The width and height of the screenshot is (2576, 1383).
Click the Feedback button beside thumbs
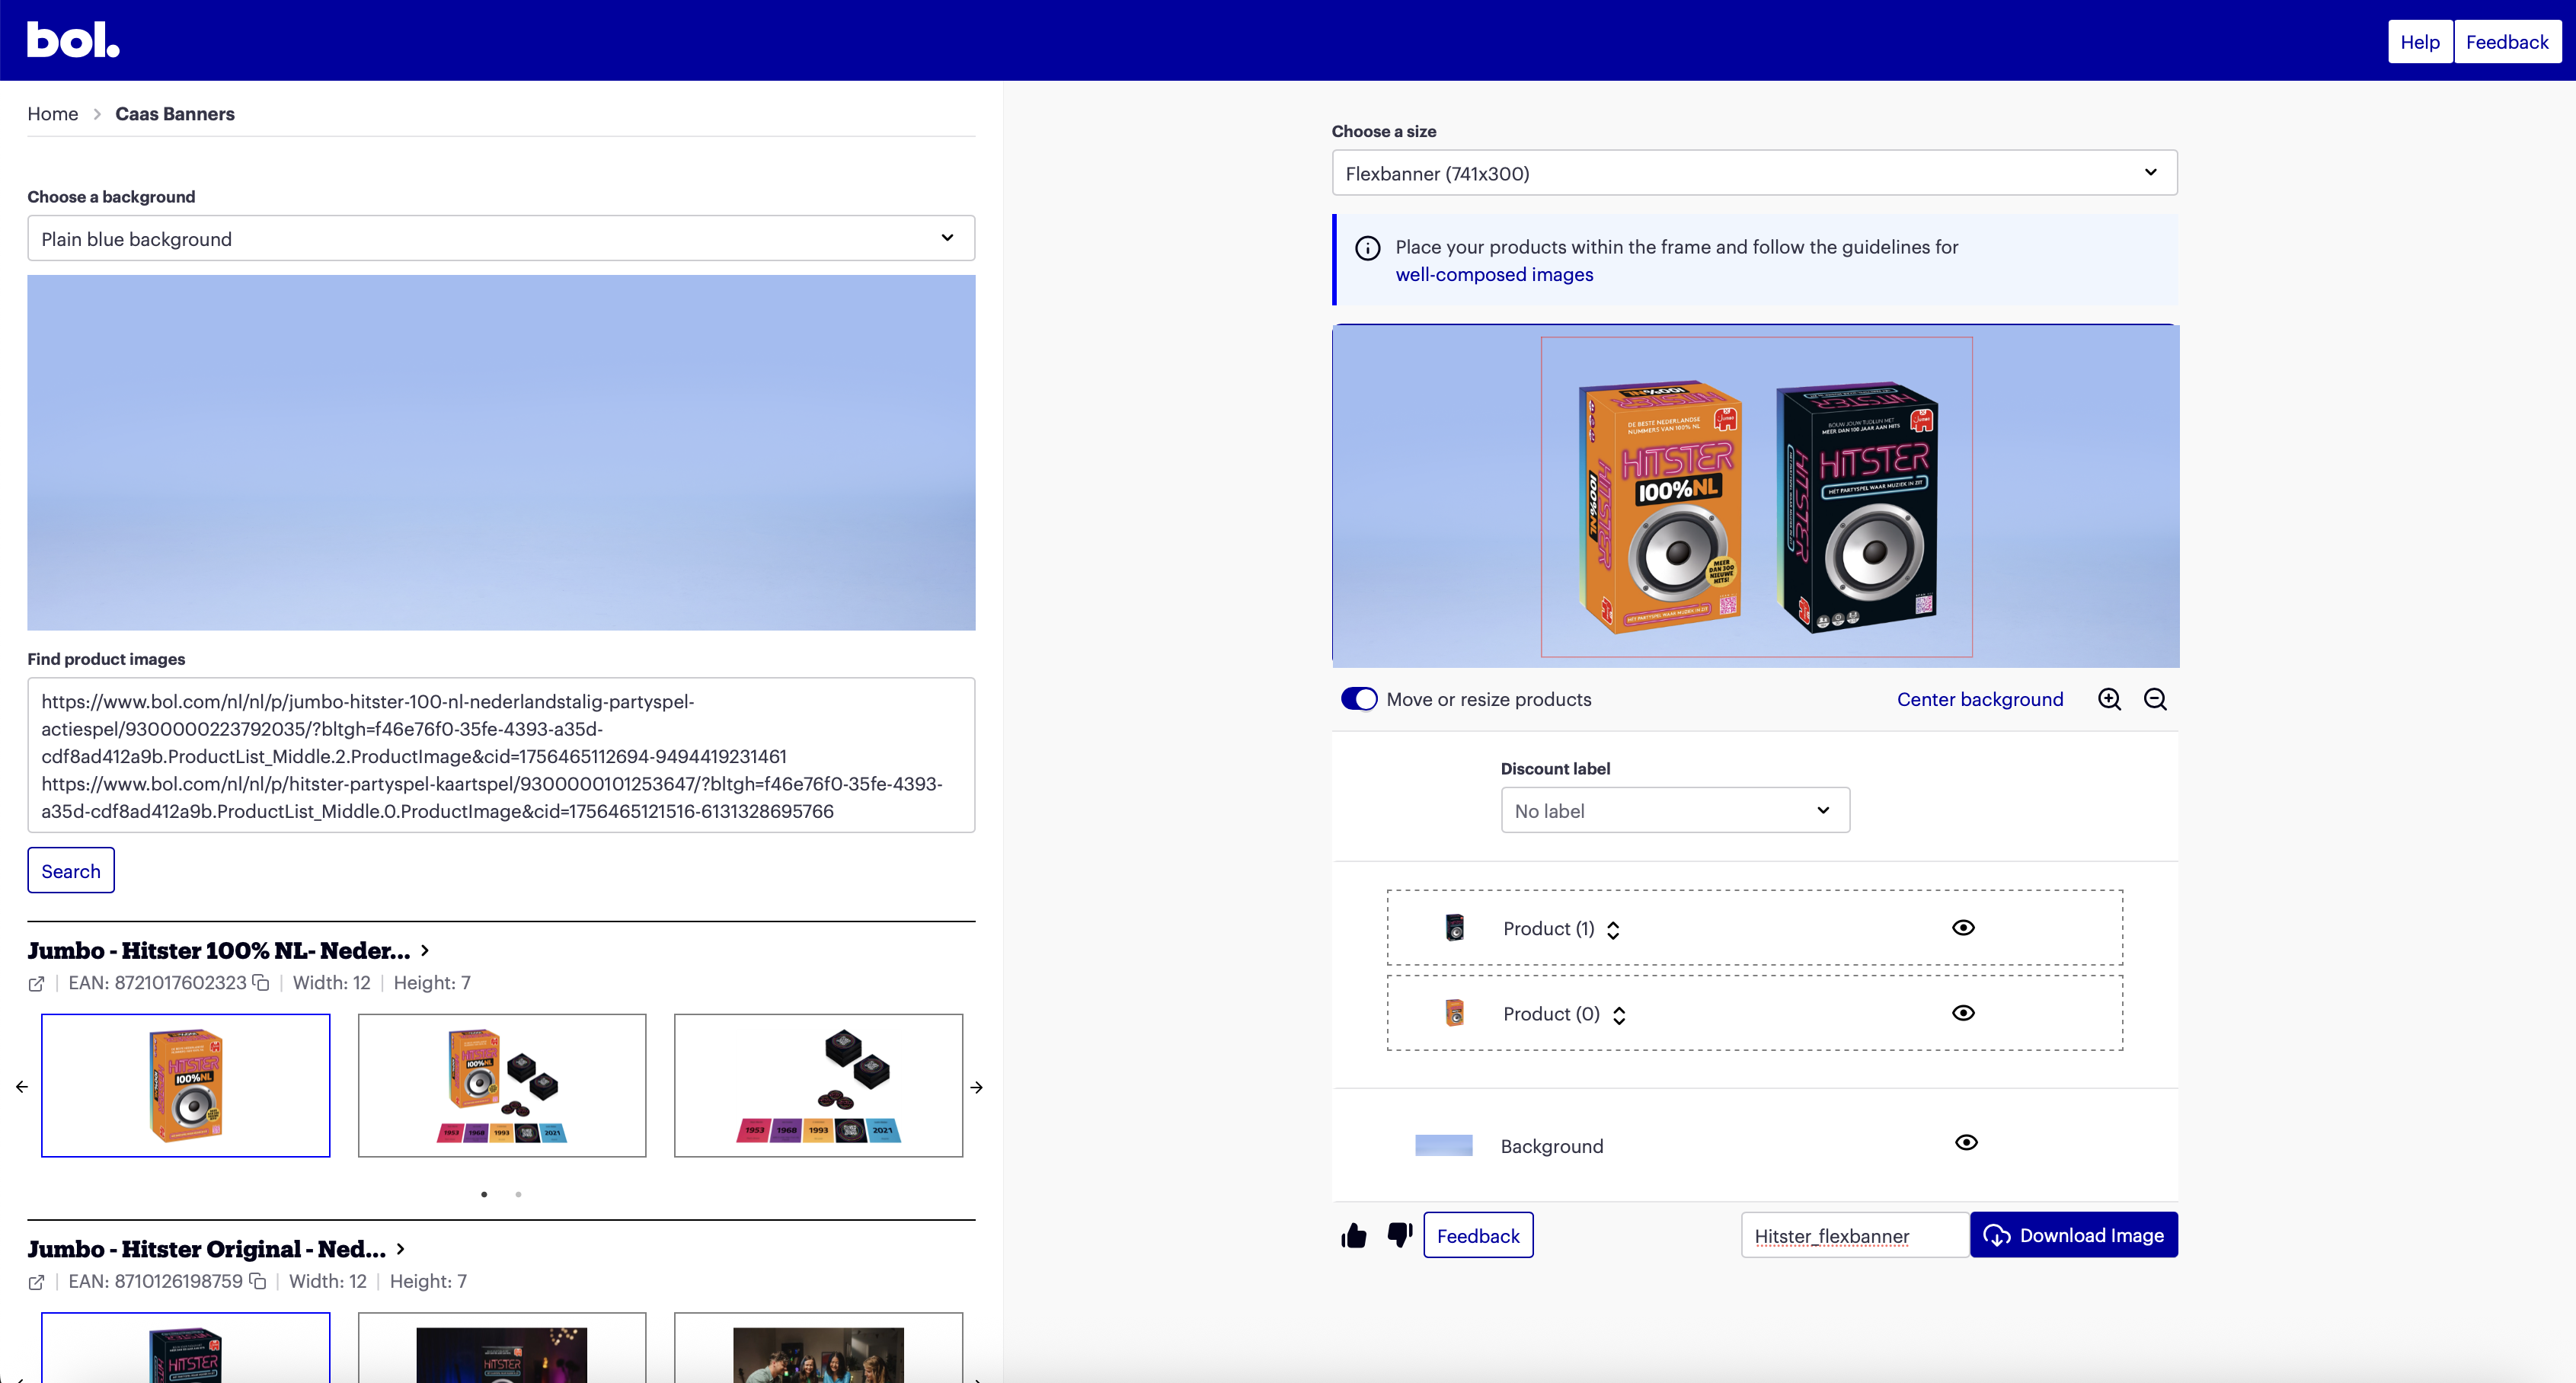1478,1235
